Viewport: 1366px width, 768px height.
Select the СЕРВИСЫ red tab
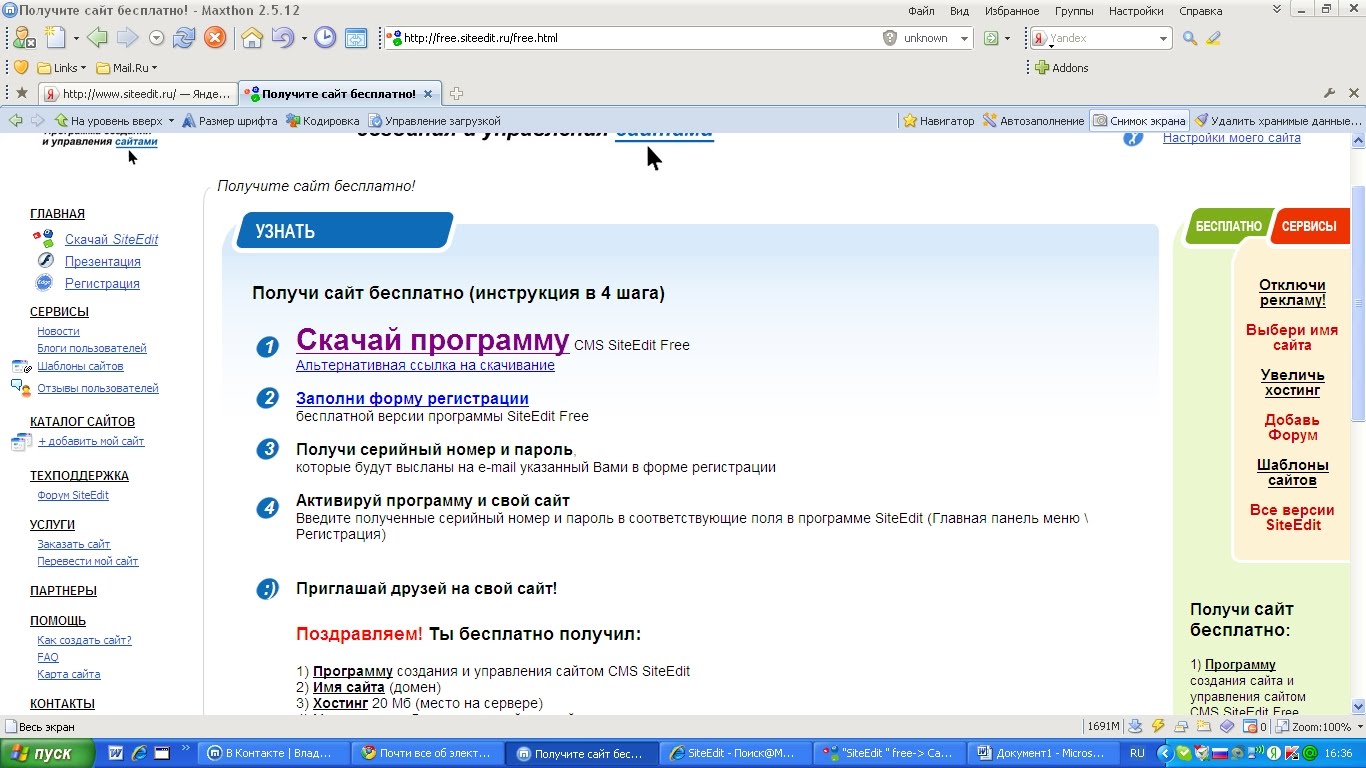(x=1309, y=226)
